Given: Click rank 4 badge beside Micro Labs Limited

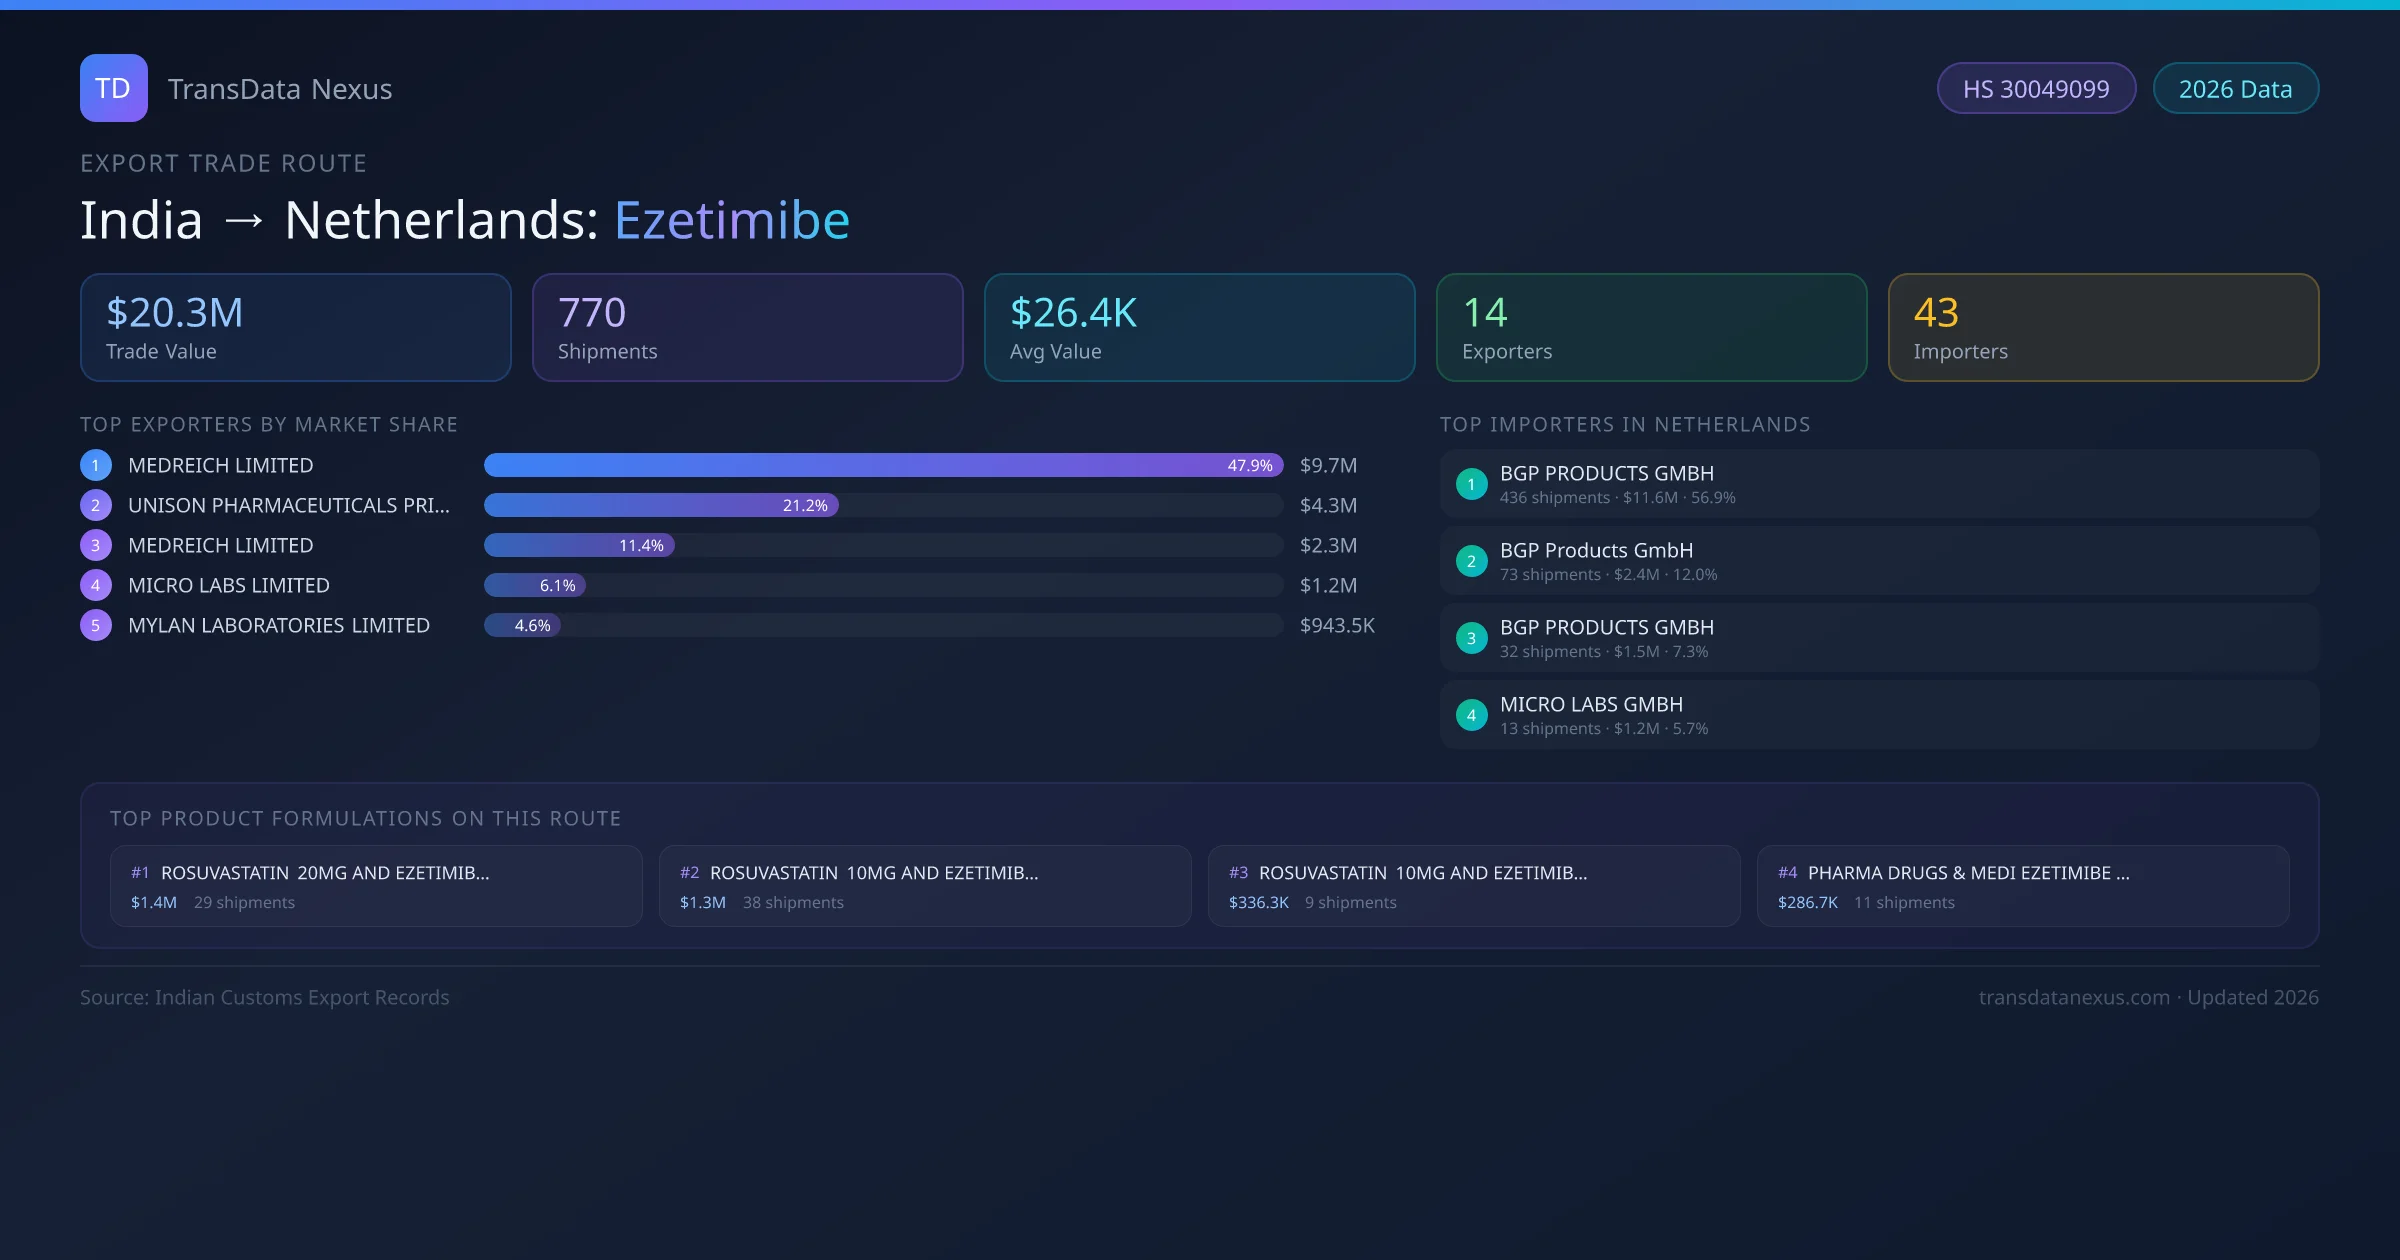Looking at the screenshot, I should click(x=96, y=585).
